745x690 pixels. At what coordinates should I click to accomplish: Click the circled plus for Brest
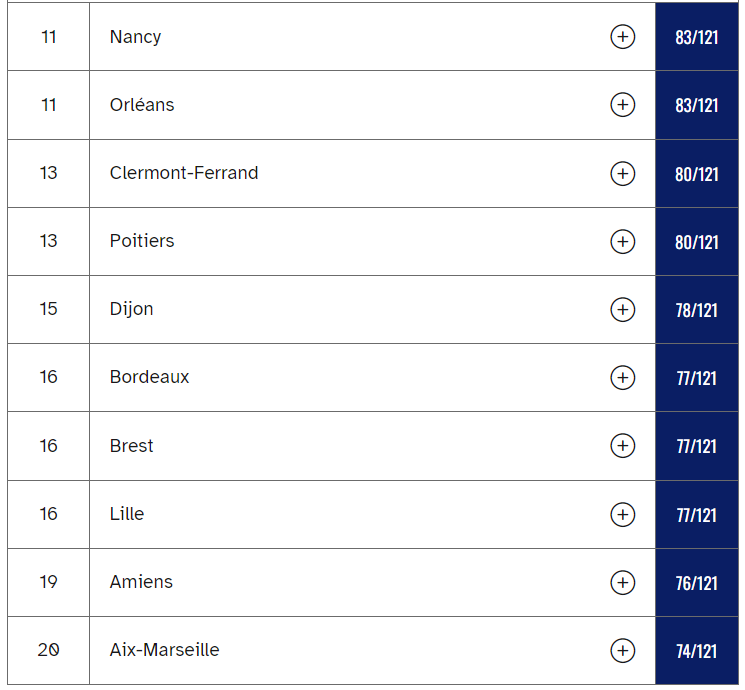tap(622, 446)
